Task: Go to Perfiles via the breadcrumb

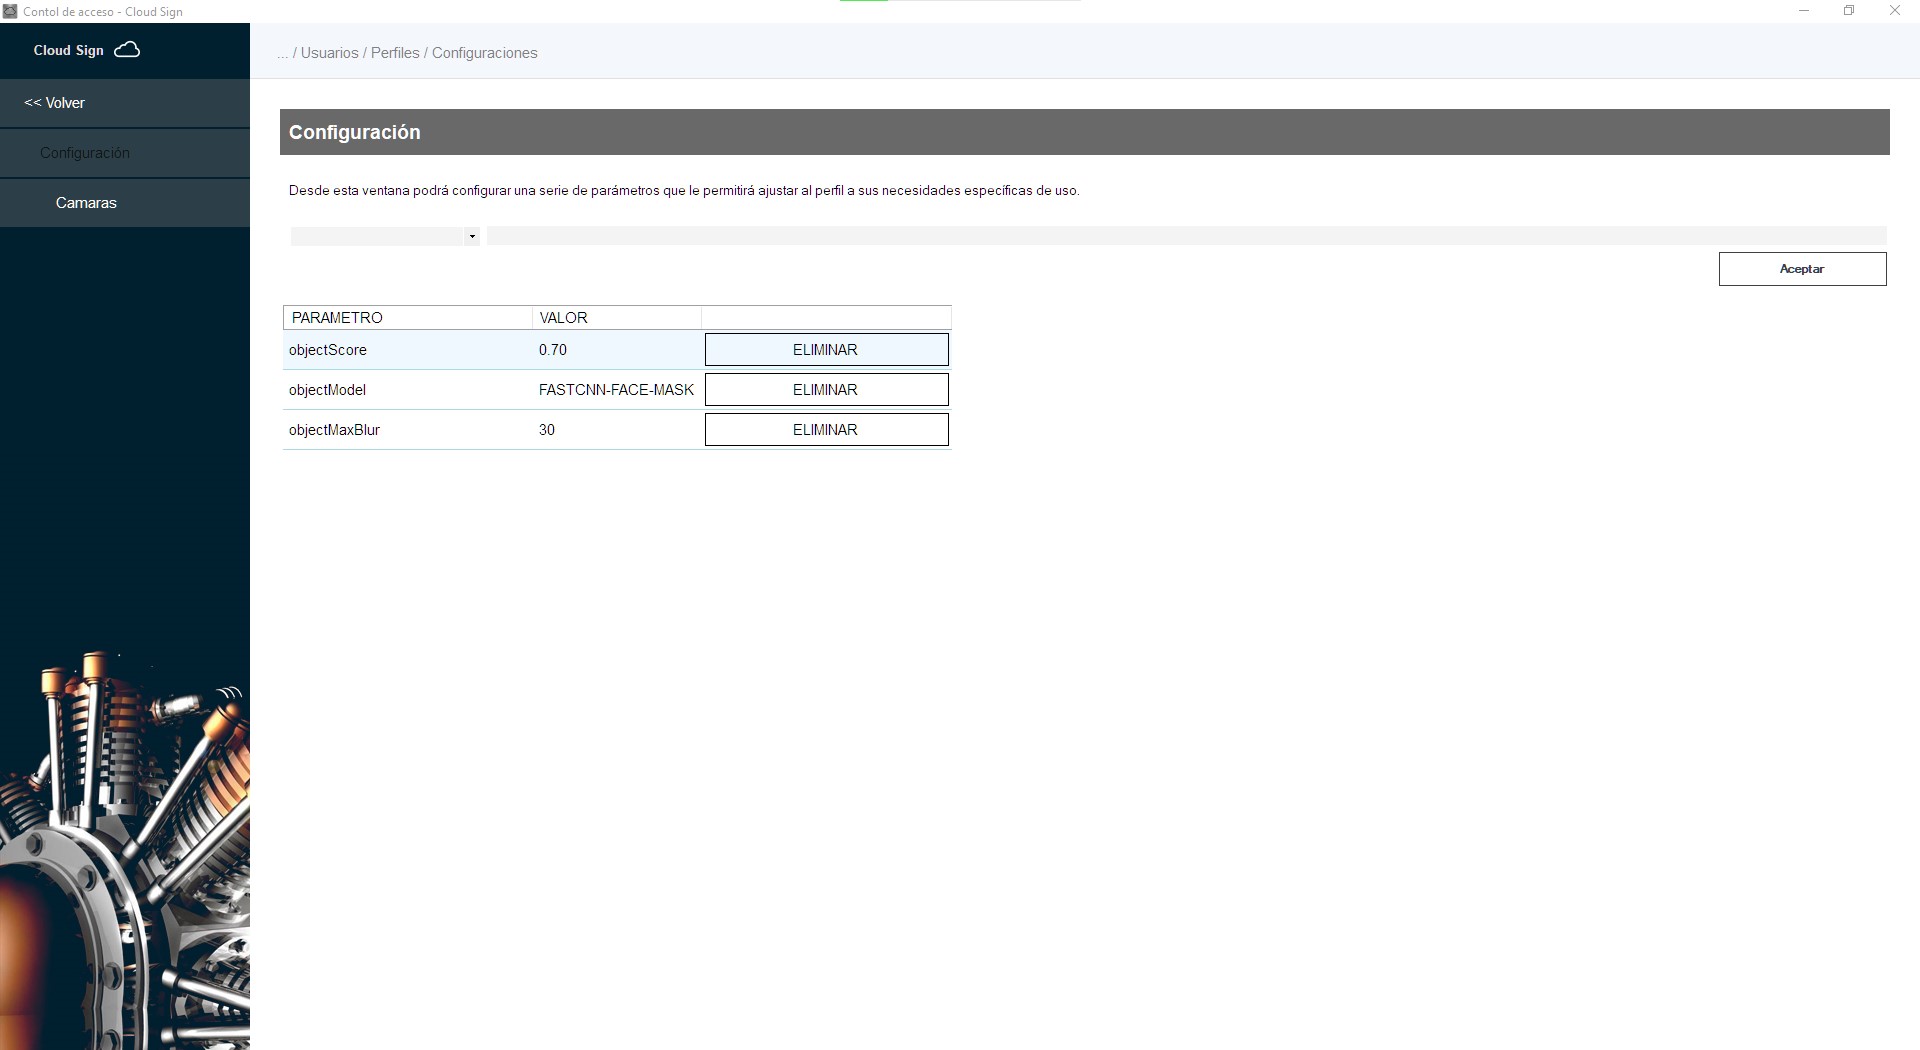Action: [x=395, y=53]
